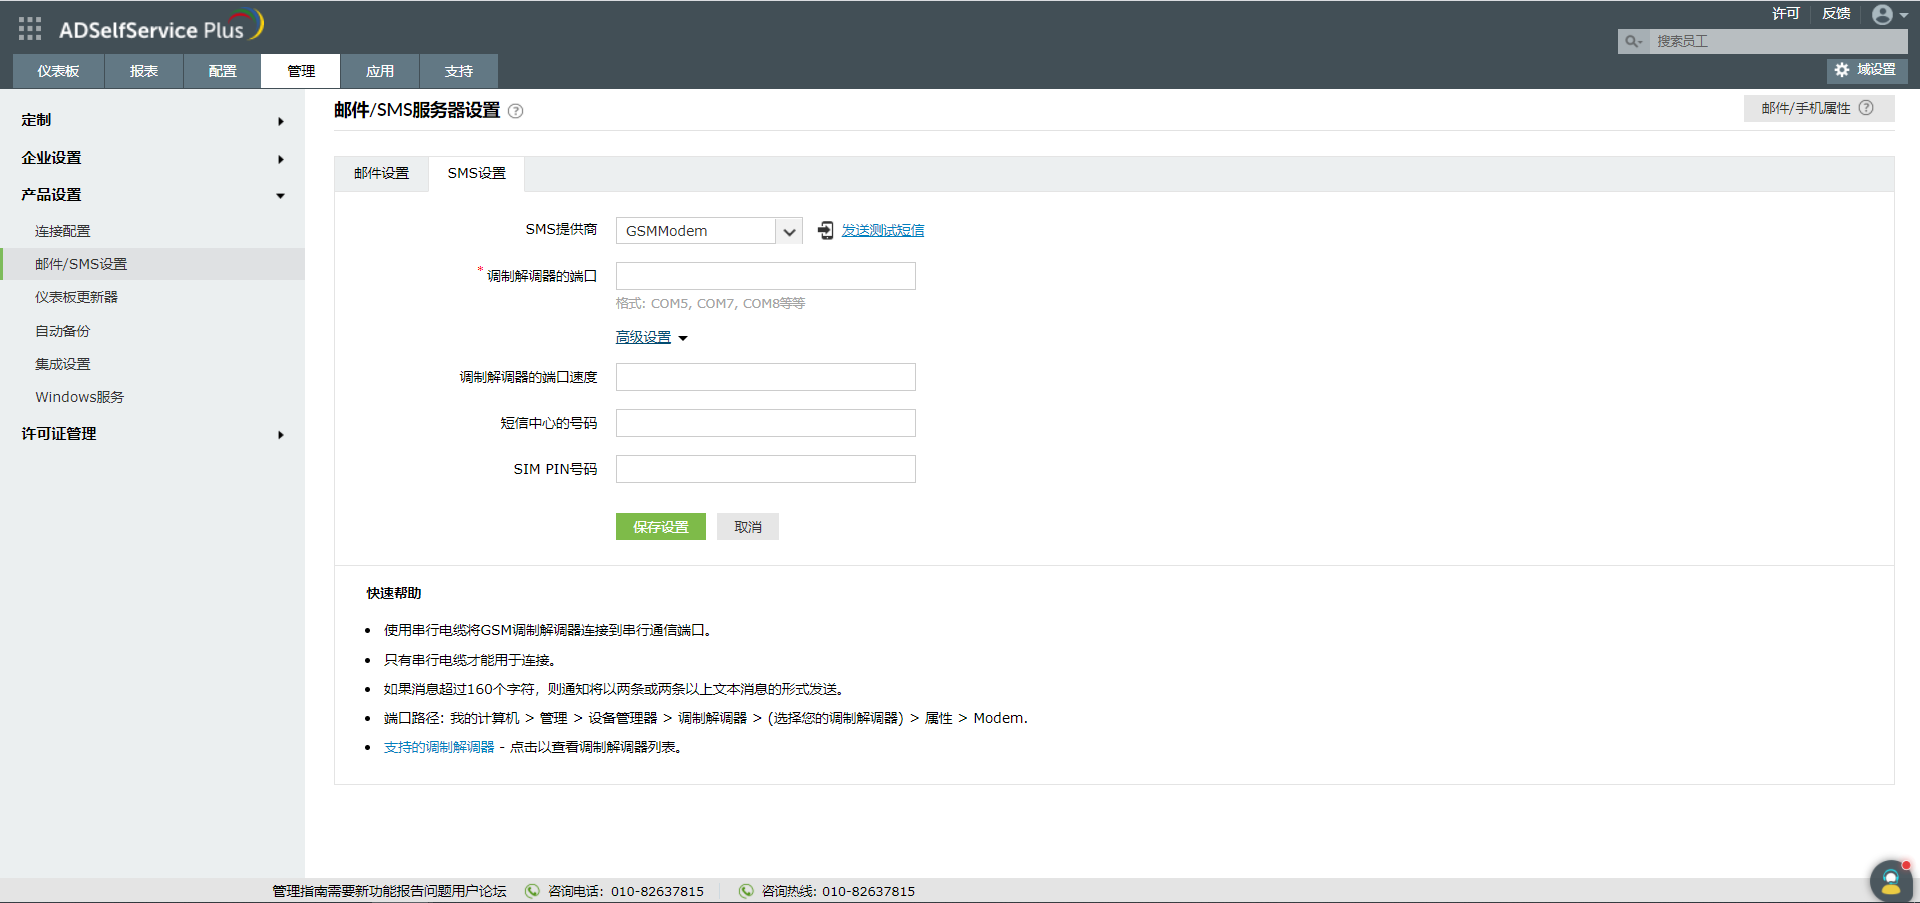Click the 格式: COM5, COM7, COM8等等 hint
Screen dimensions: 1920x903
pyautogui.click(x=711, y=303)
